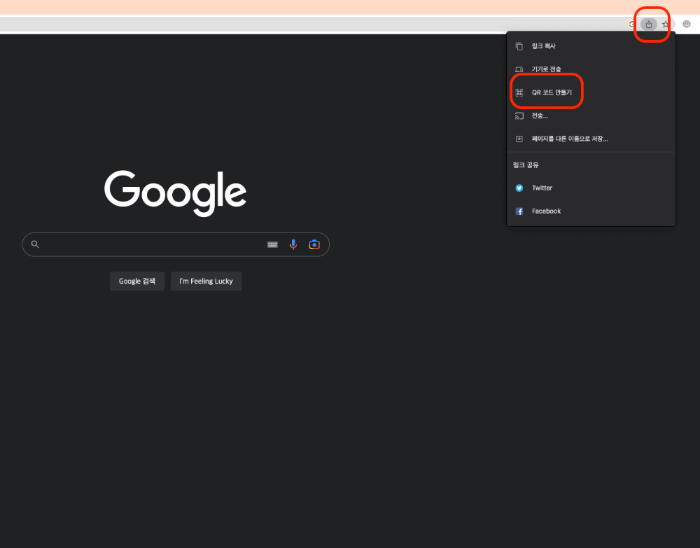The height and width of the screenshot is (548, 700).
Task: Select 전송... (cast) menu item
Action: 591,116
